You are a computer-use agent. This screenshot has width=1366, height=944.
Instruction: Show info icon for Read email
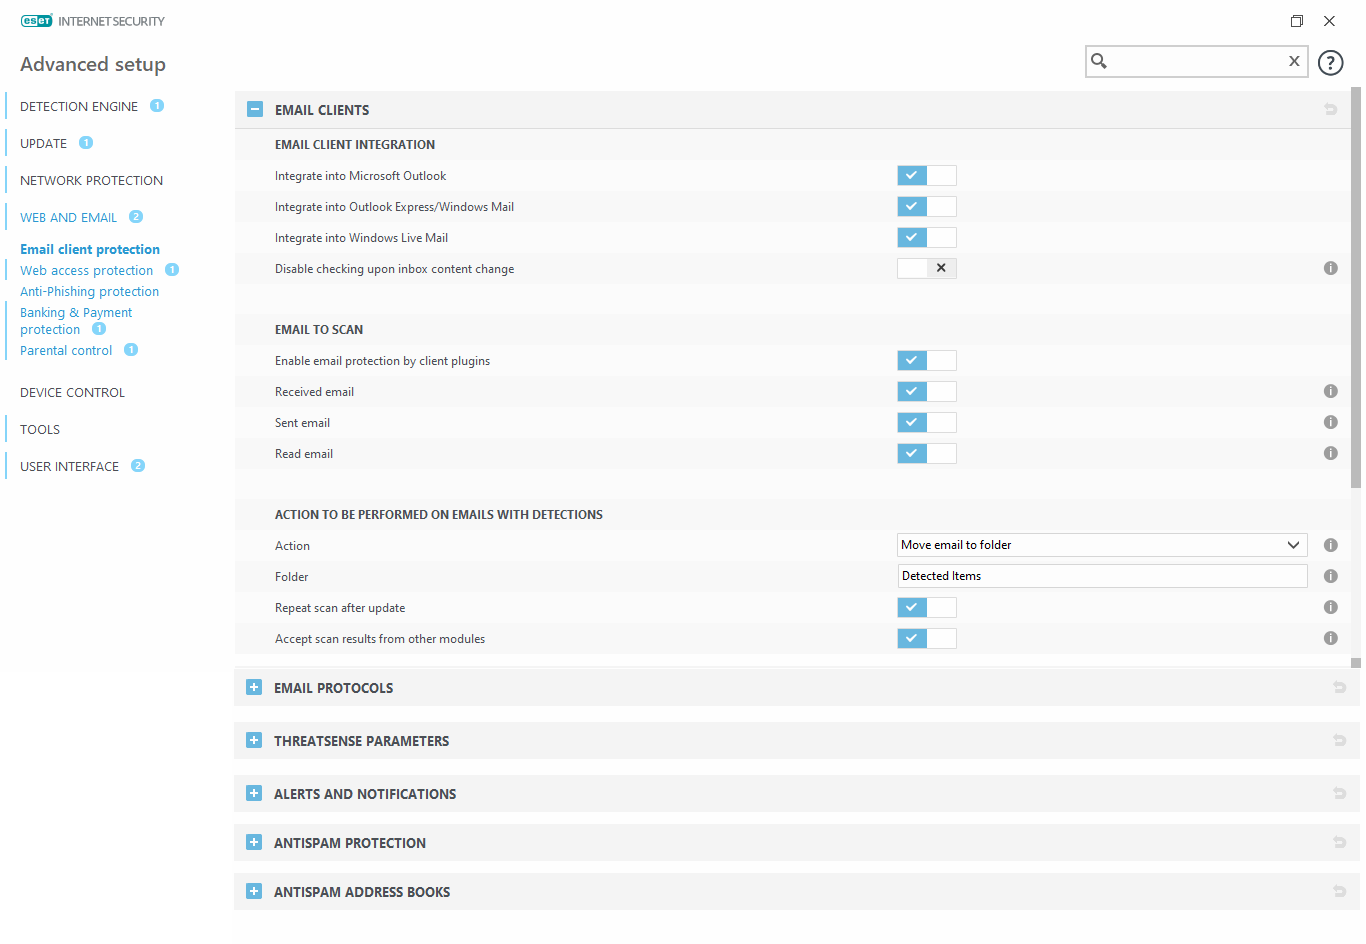(x=1330, y=453)
